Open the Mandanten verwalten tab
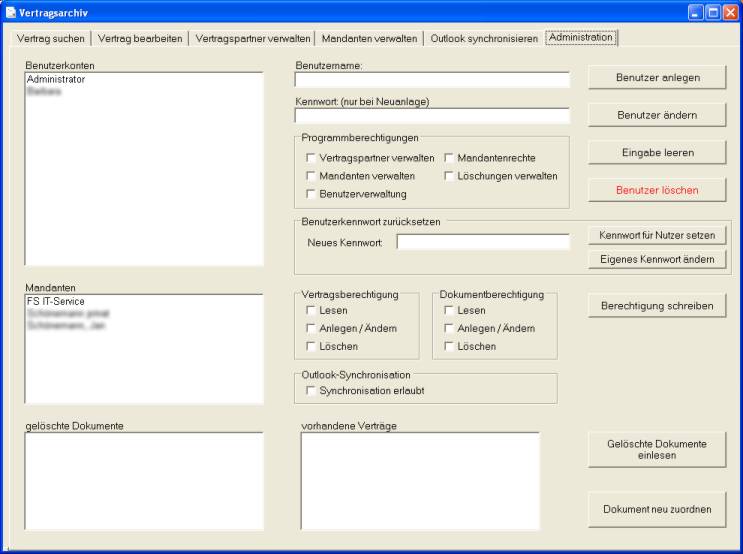The height and width of the screenshot is (554, 743). (x=369, y=38)
